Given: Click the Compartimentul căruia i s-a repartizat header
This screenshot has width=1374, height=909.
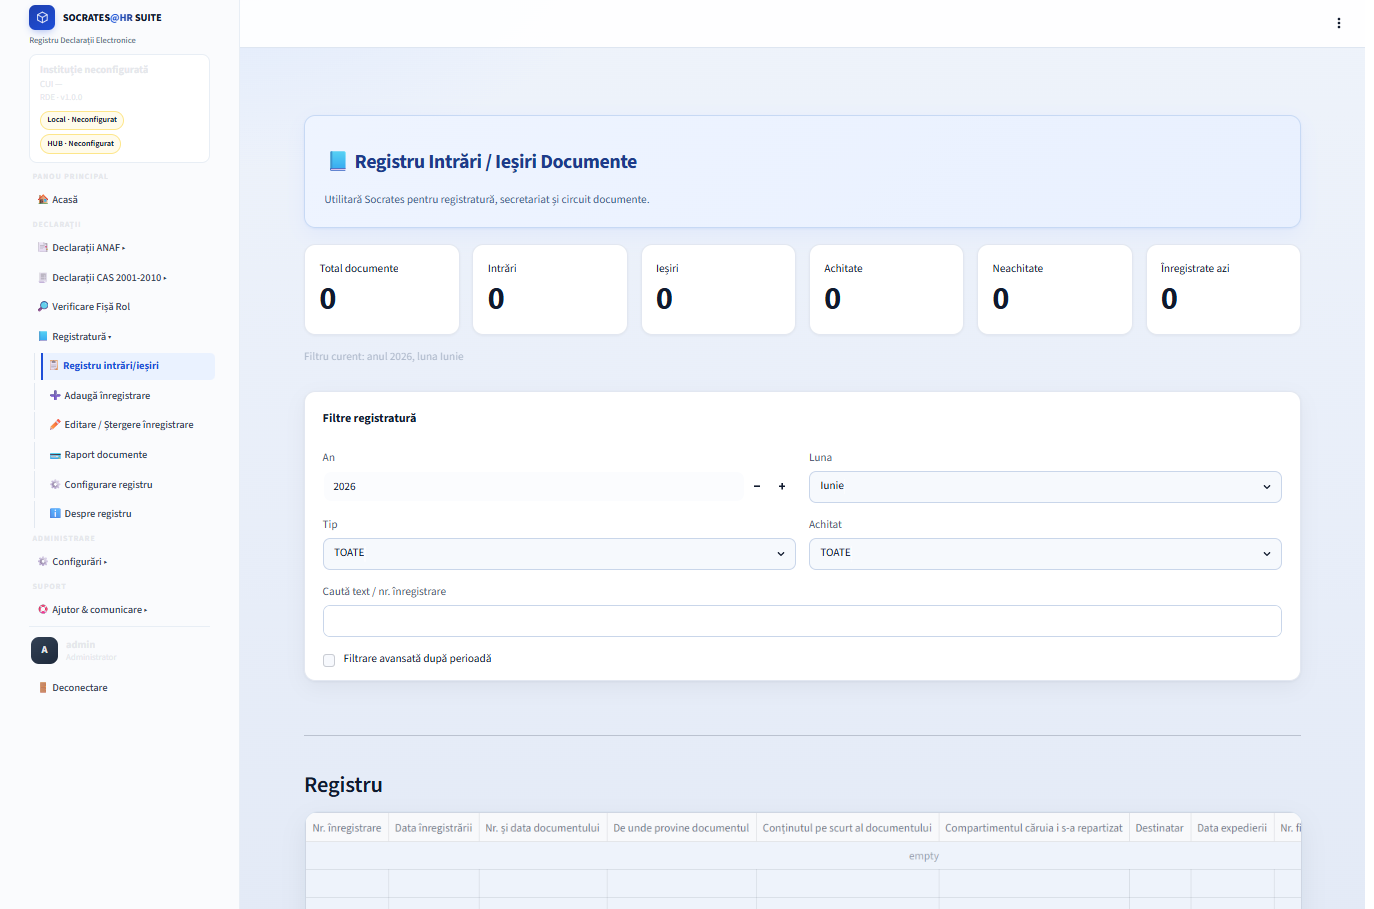Looking at the screenshot, I should click(1034, 828).
